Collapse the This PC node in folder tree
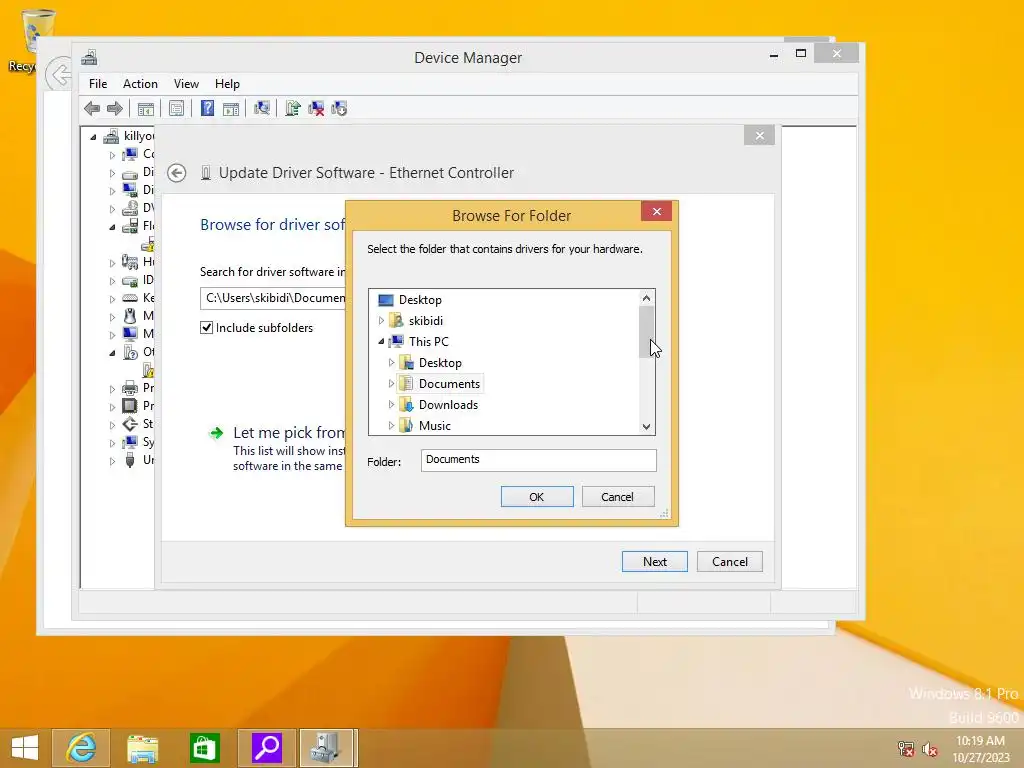The height and width of the screenshot is (768, 1024). tap(381, 342)
